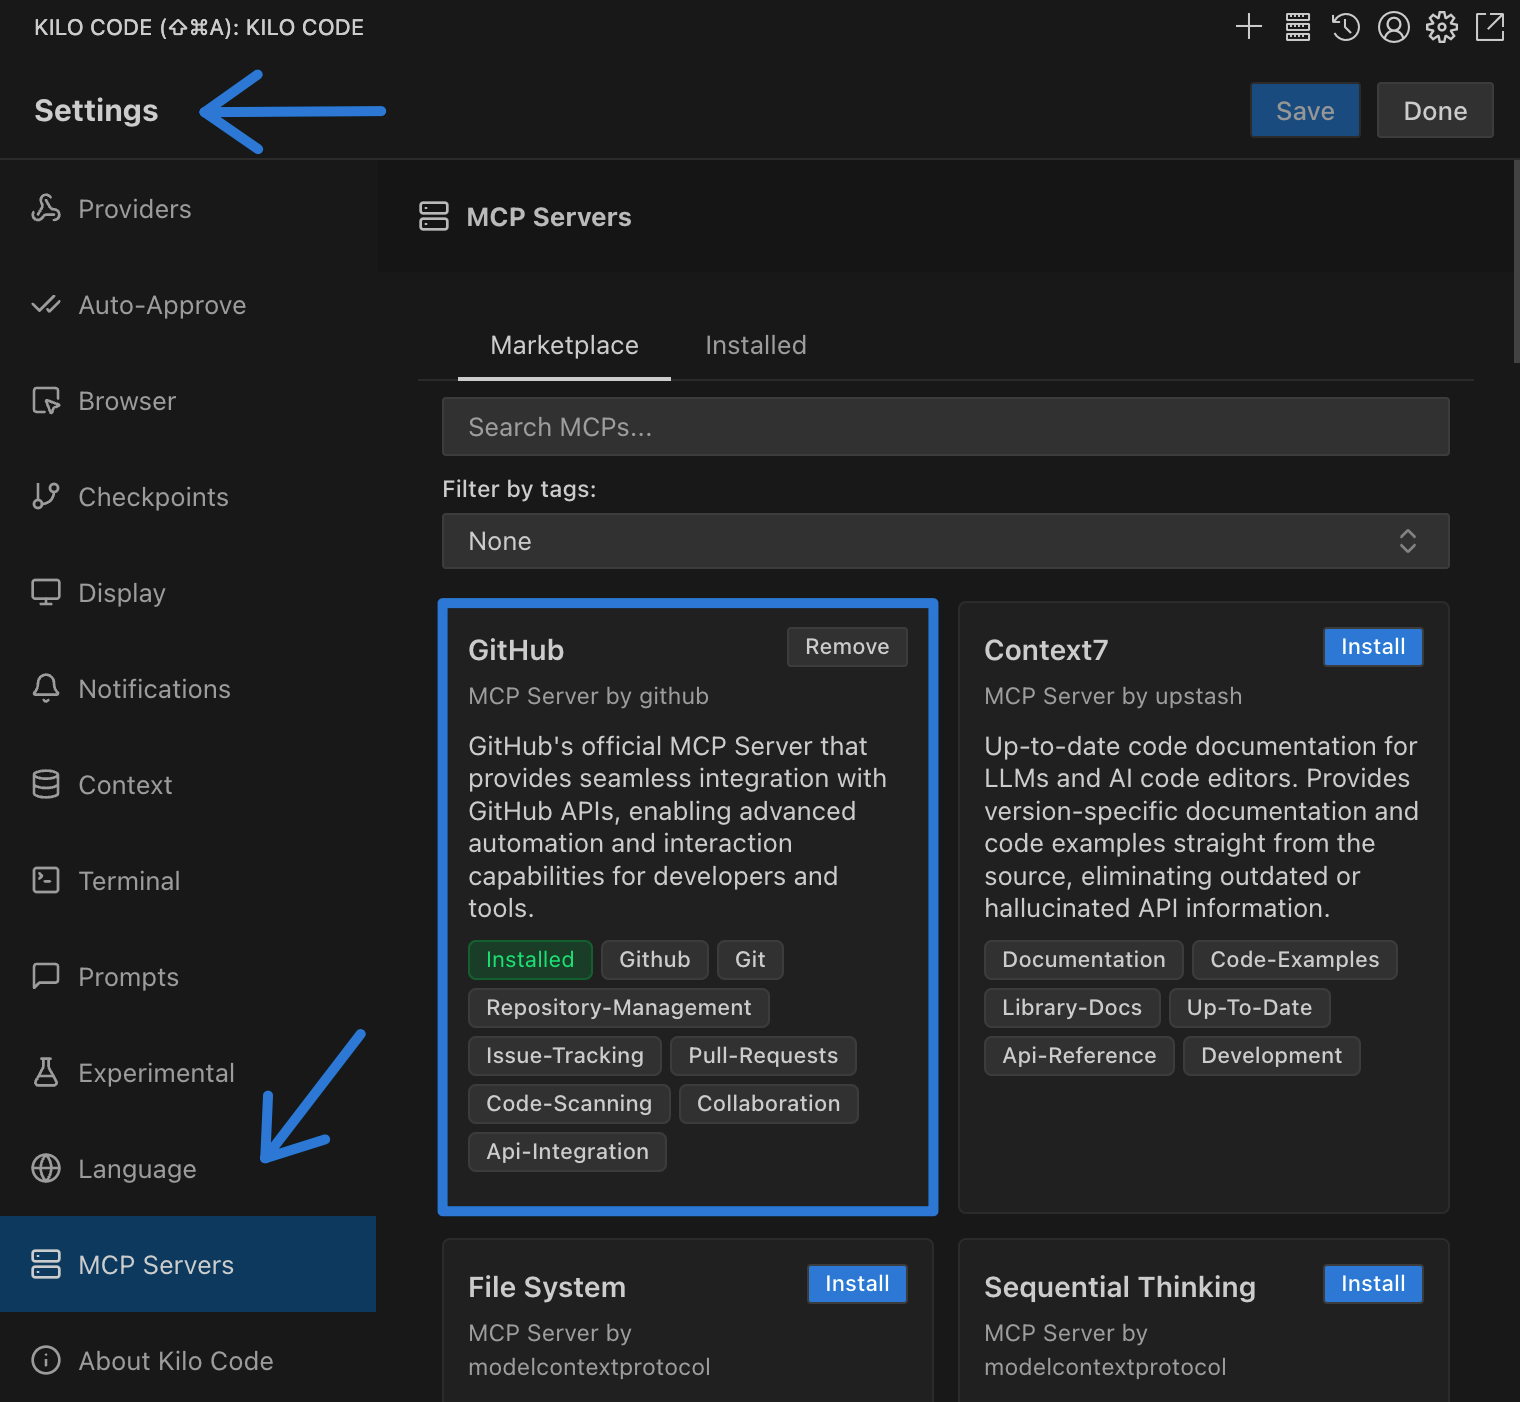Click the Prompts chat bubble icon

pos(46,976)
